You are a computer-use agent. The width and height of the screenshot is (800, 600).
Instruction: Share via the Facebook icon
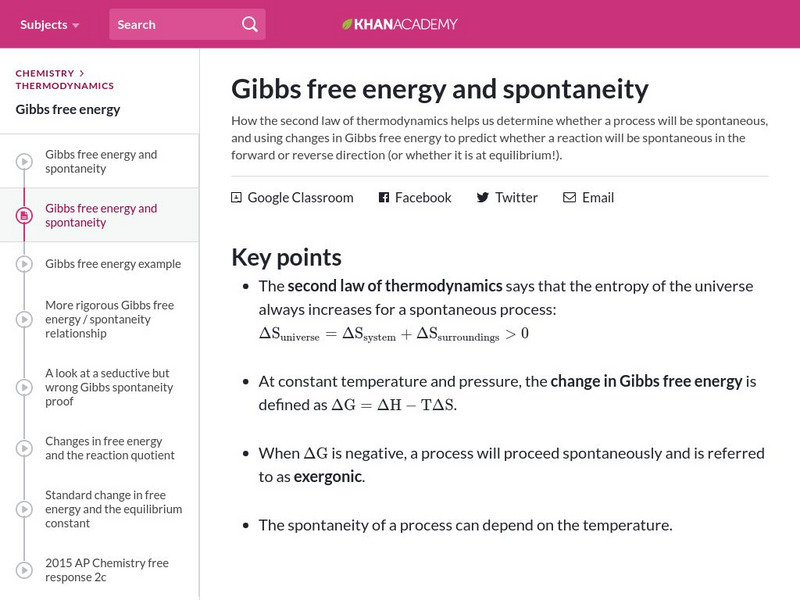[x=382, y=198]
